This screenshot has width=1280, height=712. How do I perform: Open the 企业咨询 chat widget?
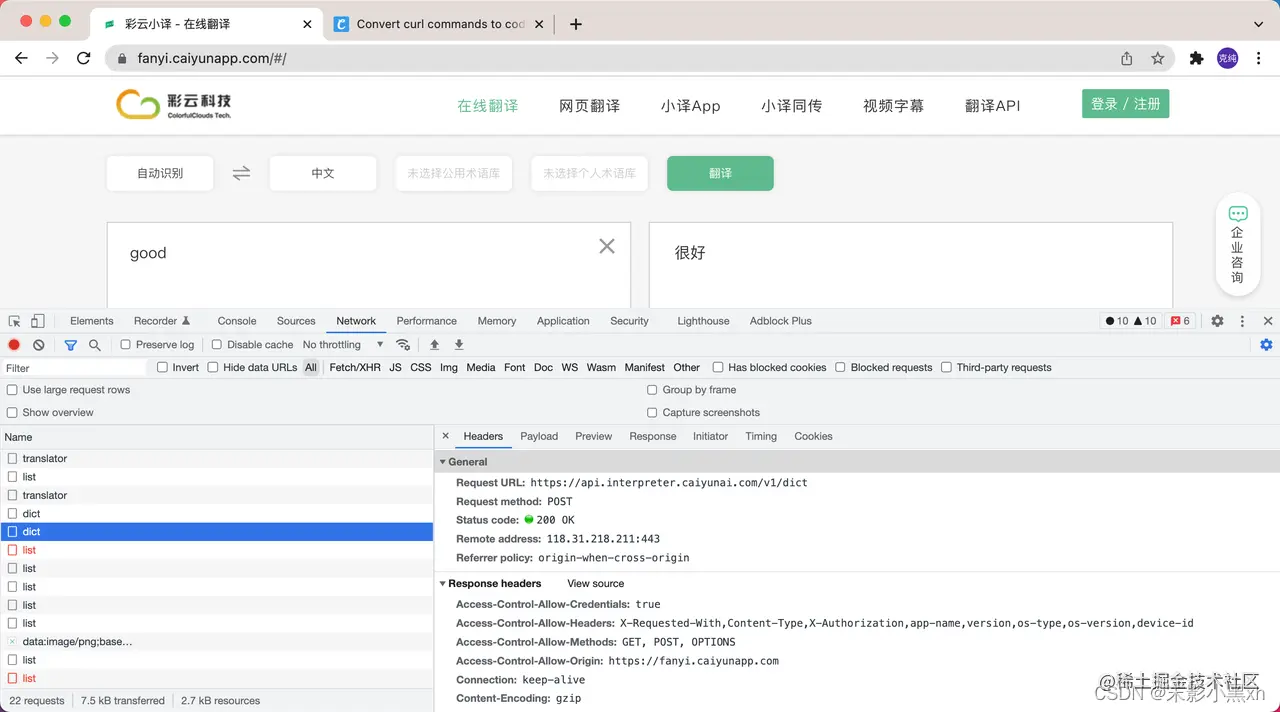[1238, 244]
